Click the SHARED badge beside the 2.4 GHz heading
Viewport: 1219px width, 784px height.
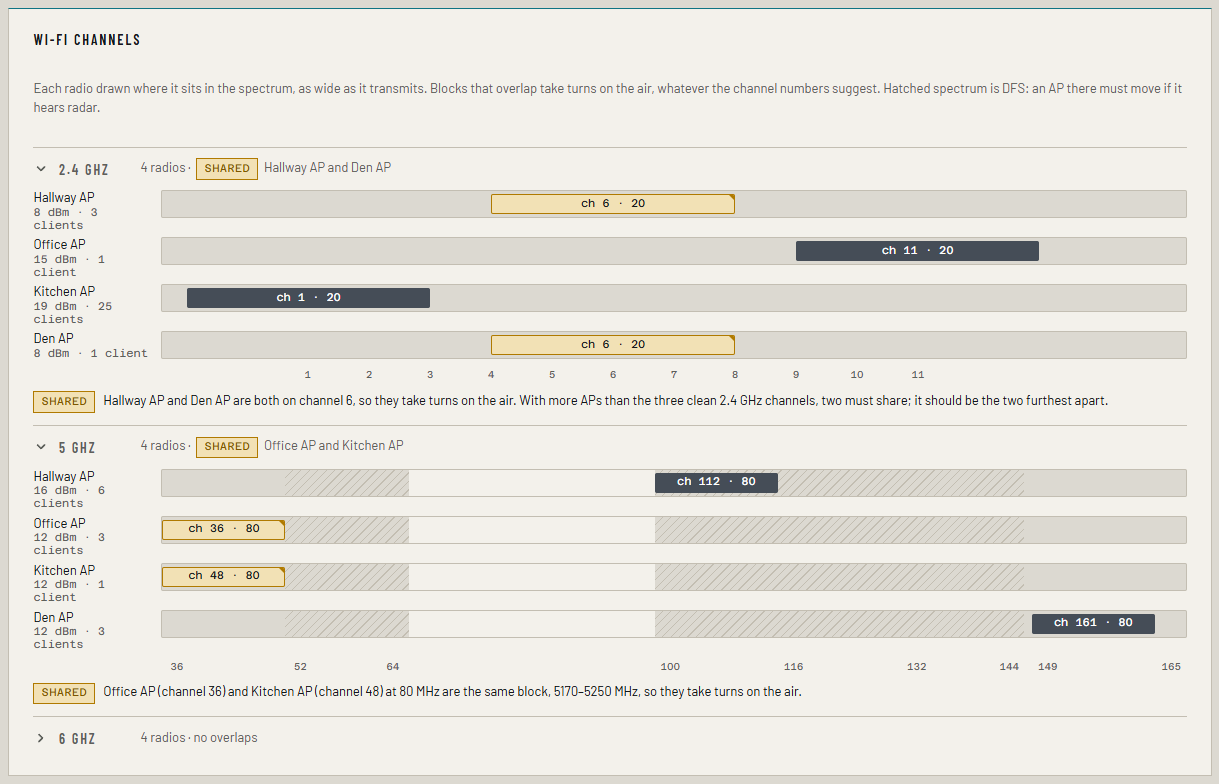(x=227, y=169)
